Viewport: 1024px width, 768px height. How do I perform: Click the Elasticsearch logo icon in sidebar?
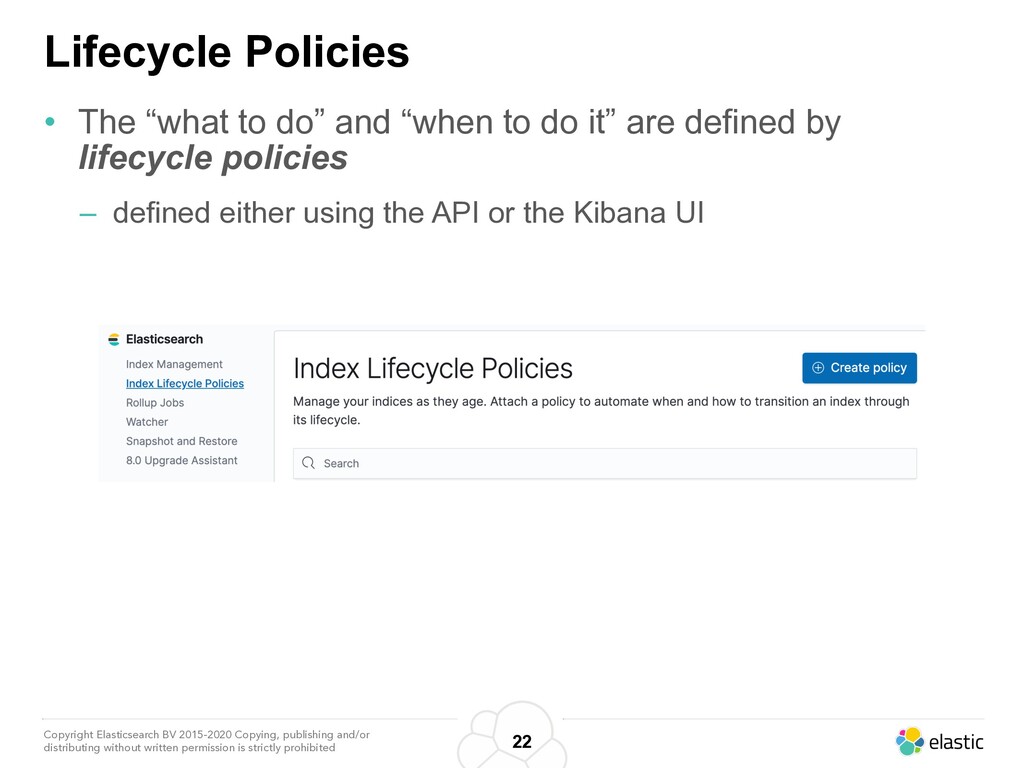[114, 340]
